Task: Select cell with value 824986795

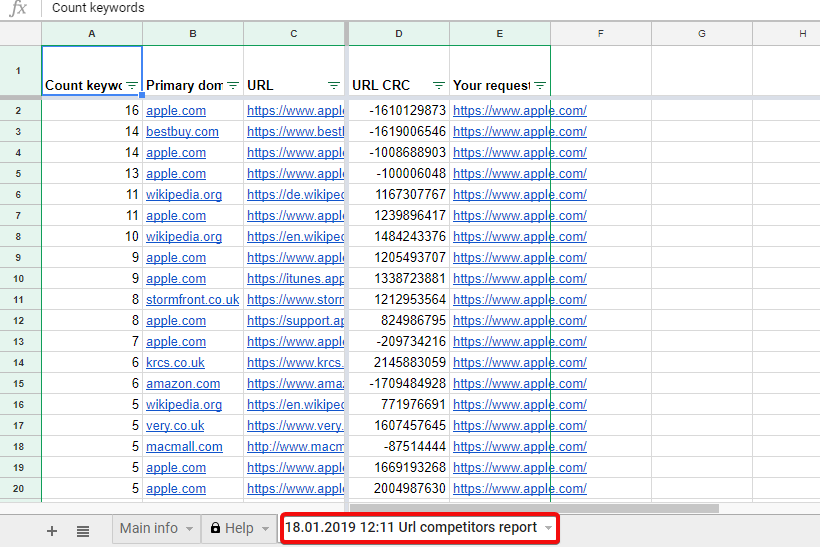Action: (399, 321)
